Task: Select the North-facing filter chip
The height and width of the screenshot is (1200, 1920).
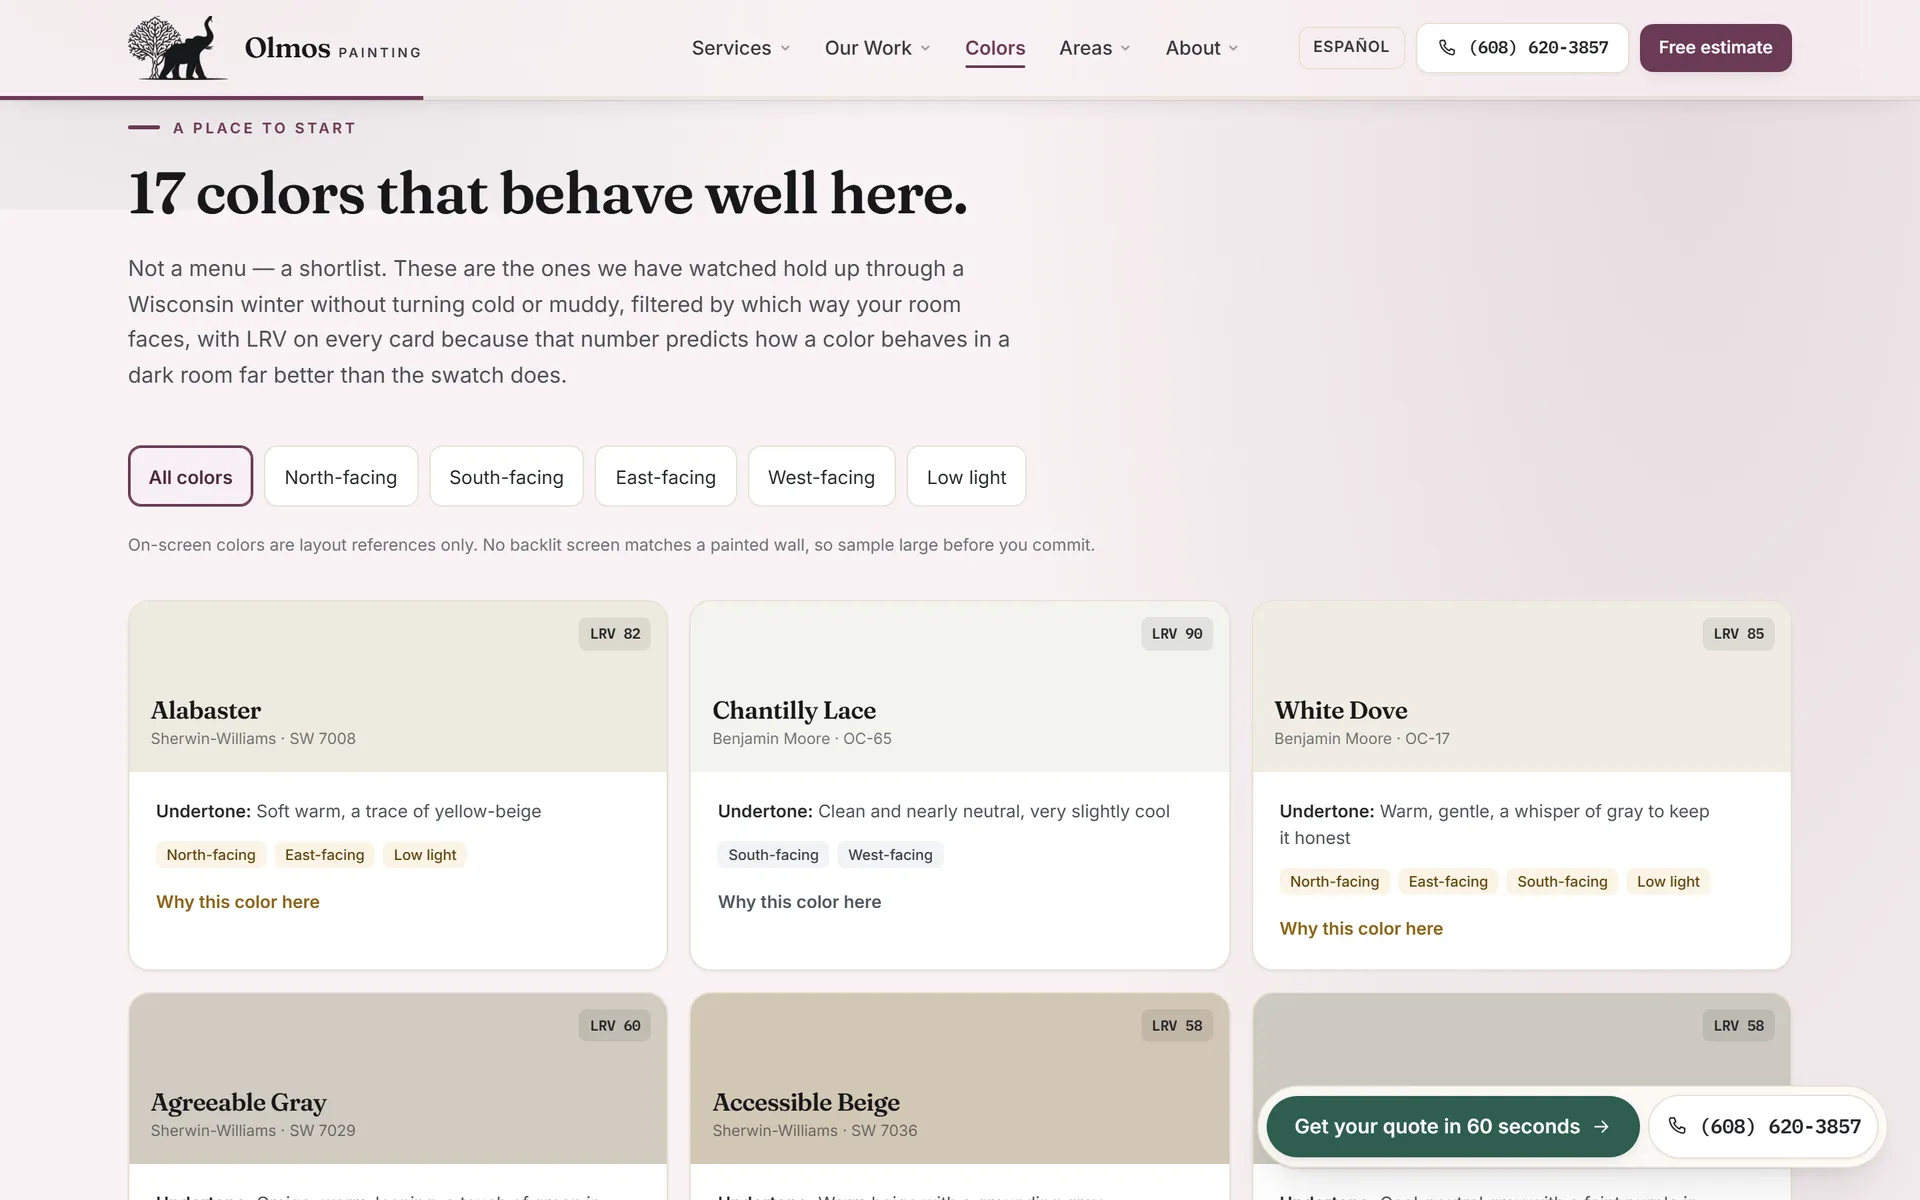Action: tap(341, 477)
